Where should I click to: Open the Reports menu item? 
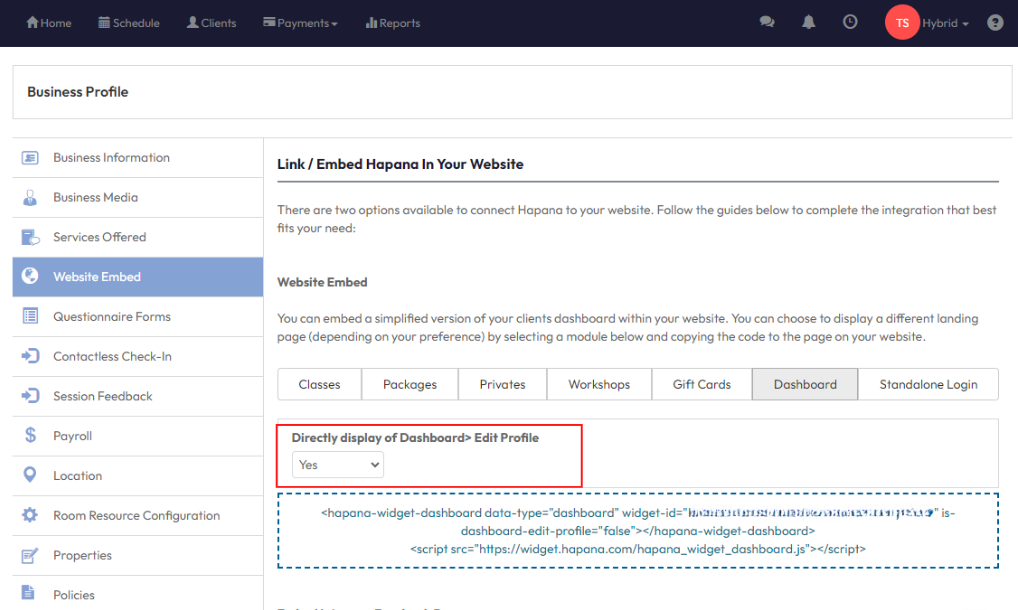coord(393,23)
